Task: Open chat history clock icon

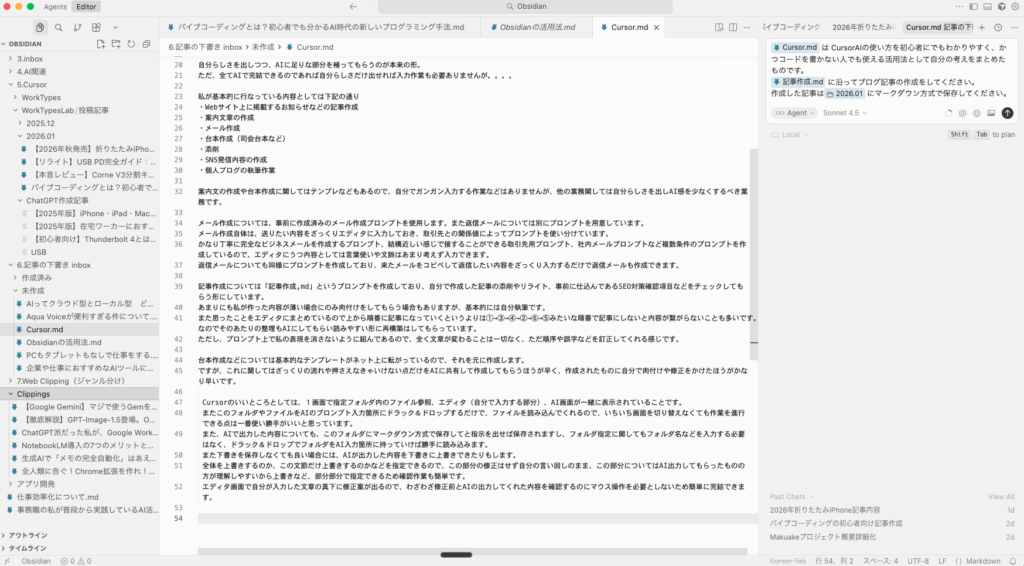Action: (997, 27)
